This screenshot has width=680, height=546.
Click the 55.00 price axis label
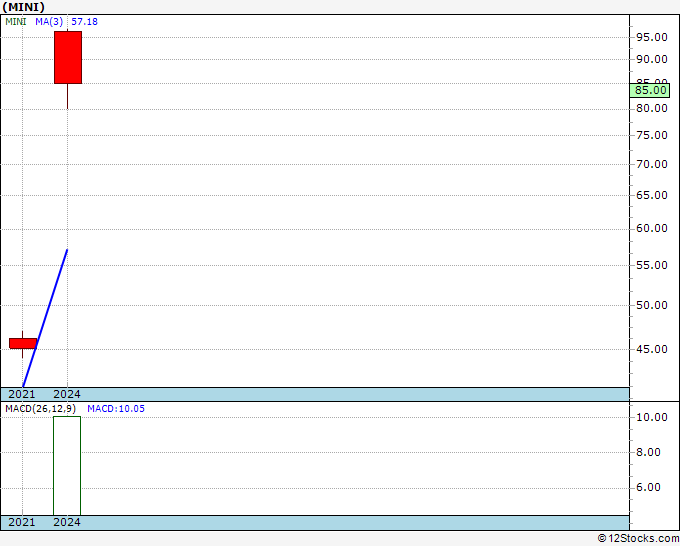click(652, 265)
